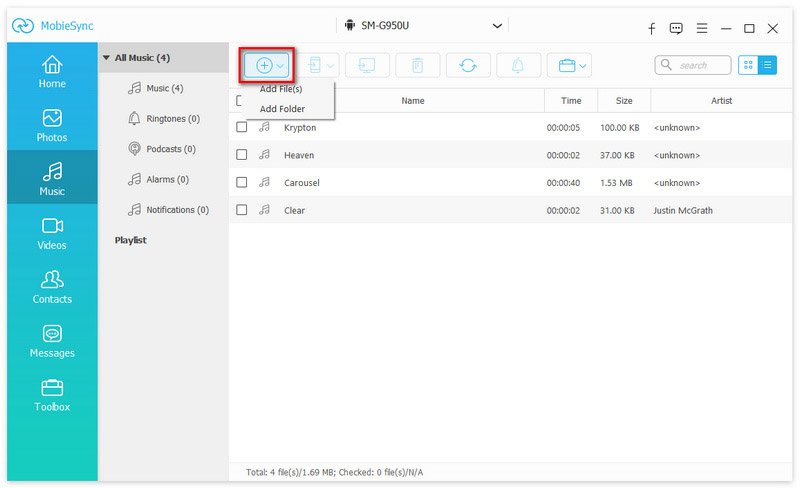Click the ringtone bell toolbar icon
Image resolution: width=800 pixels, height=488 pixels.
518,65
